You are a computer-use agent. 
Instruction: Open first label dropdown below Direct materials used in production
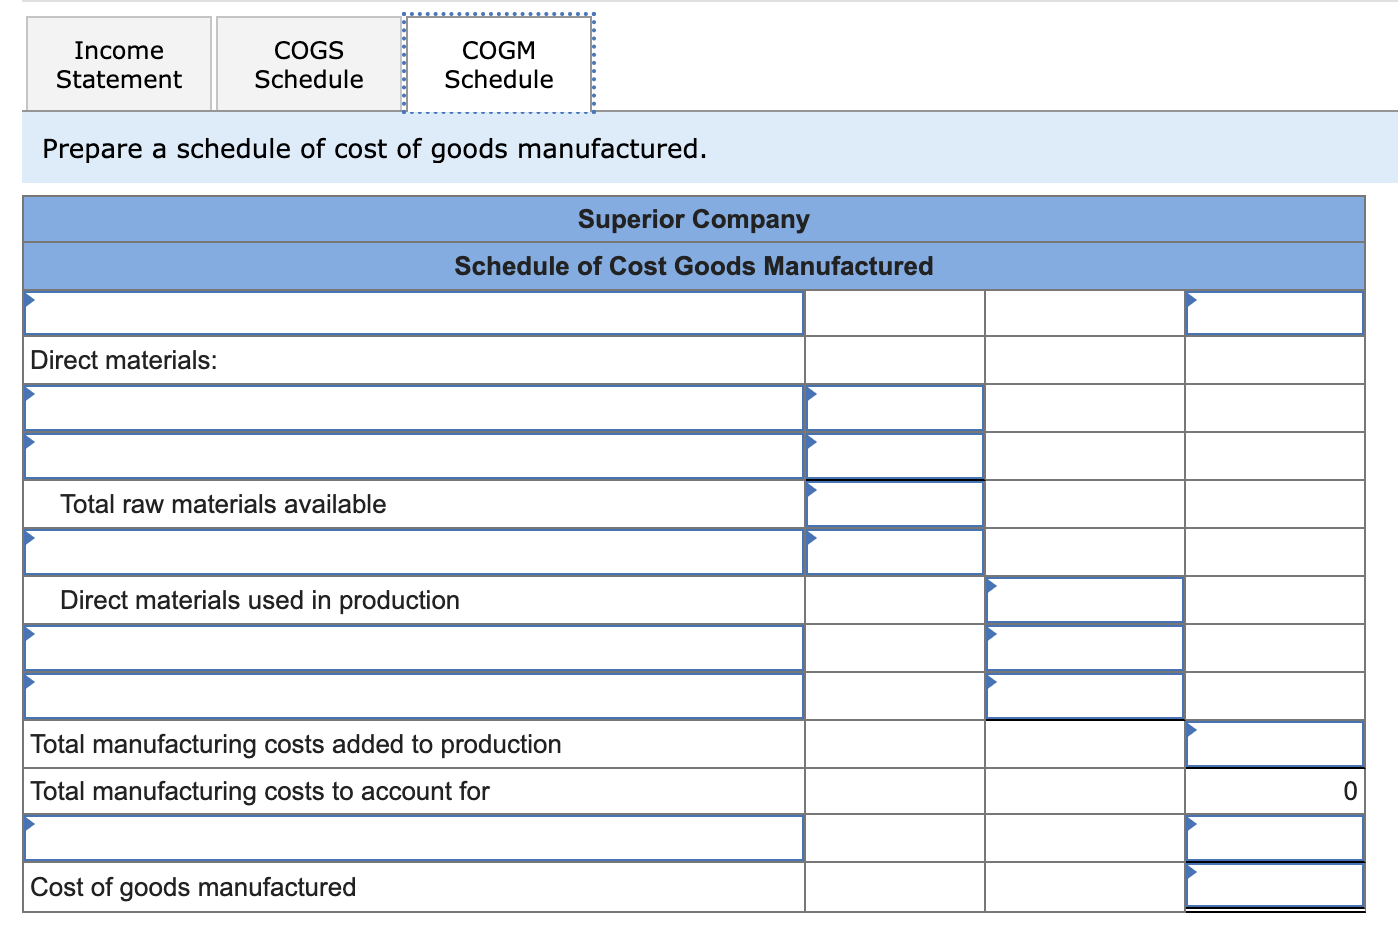point(414,648)
